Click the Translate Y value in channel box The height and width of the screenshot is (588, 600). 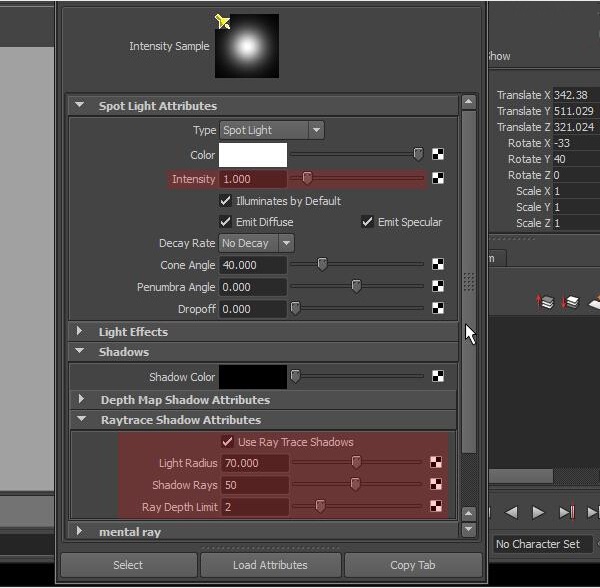point(576,111)
